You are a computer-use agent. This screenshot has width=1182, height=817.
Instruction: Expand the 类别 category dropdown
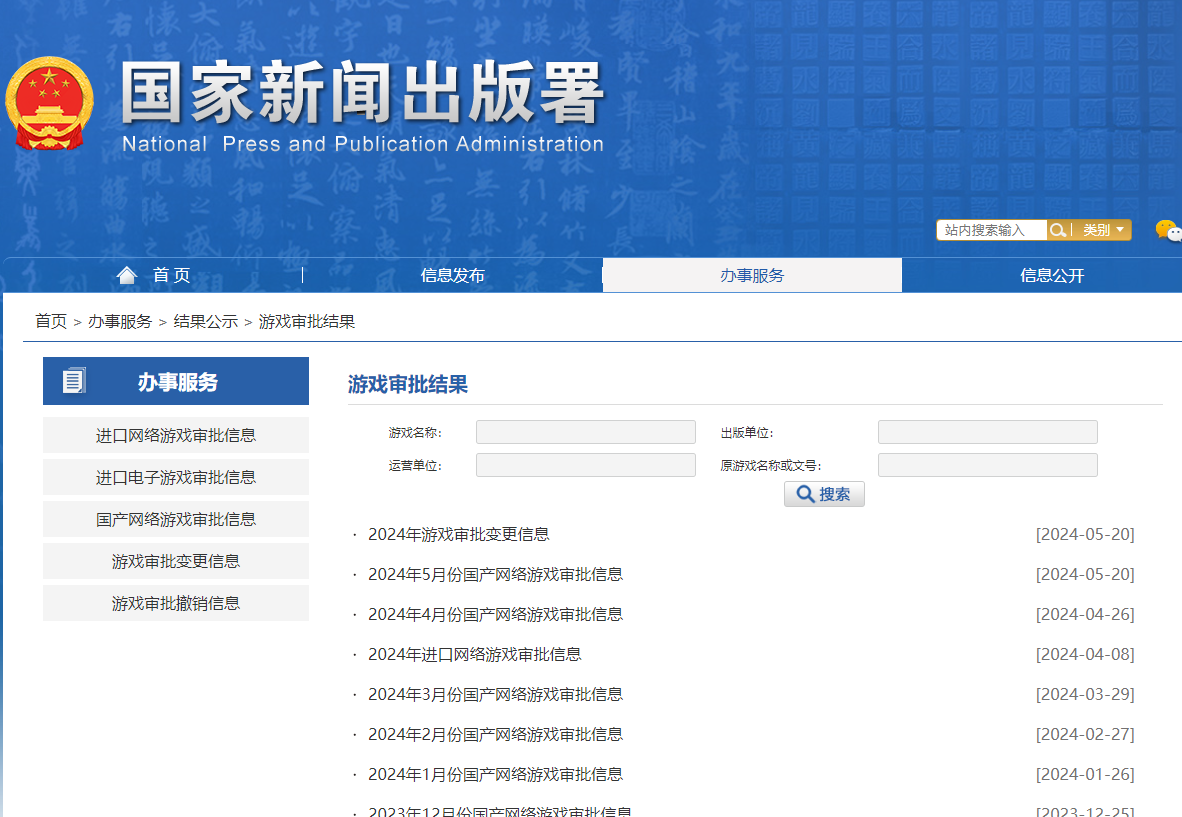1103,230
